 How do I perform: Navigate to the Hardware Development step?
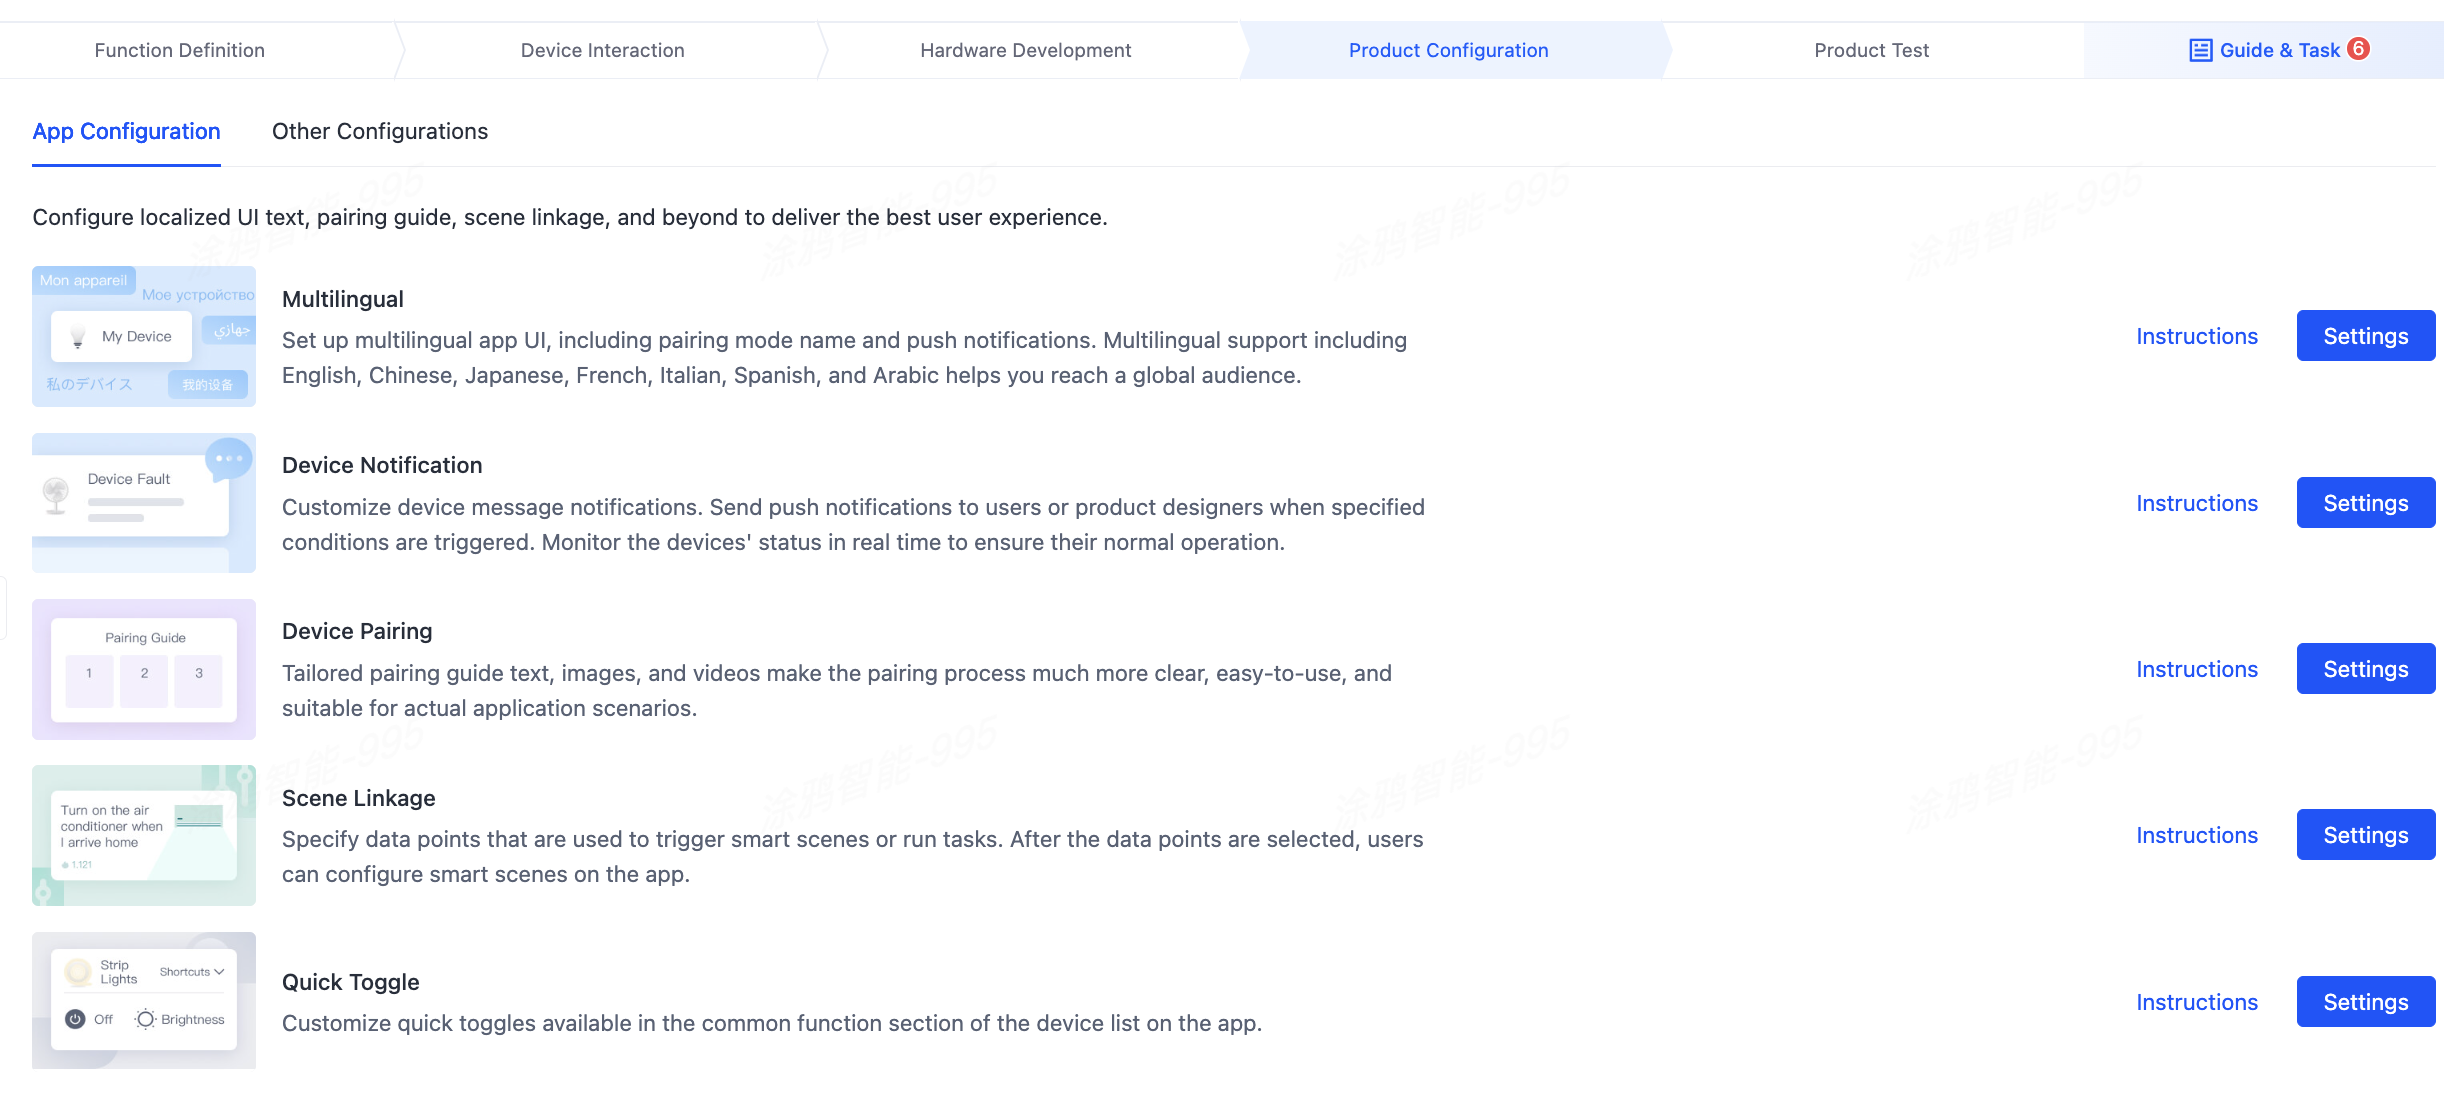pyautogui.click(x=1025, y=50)
